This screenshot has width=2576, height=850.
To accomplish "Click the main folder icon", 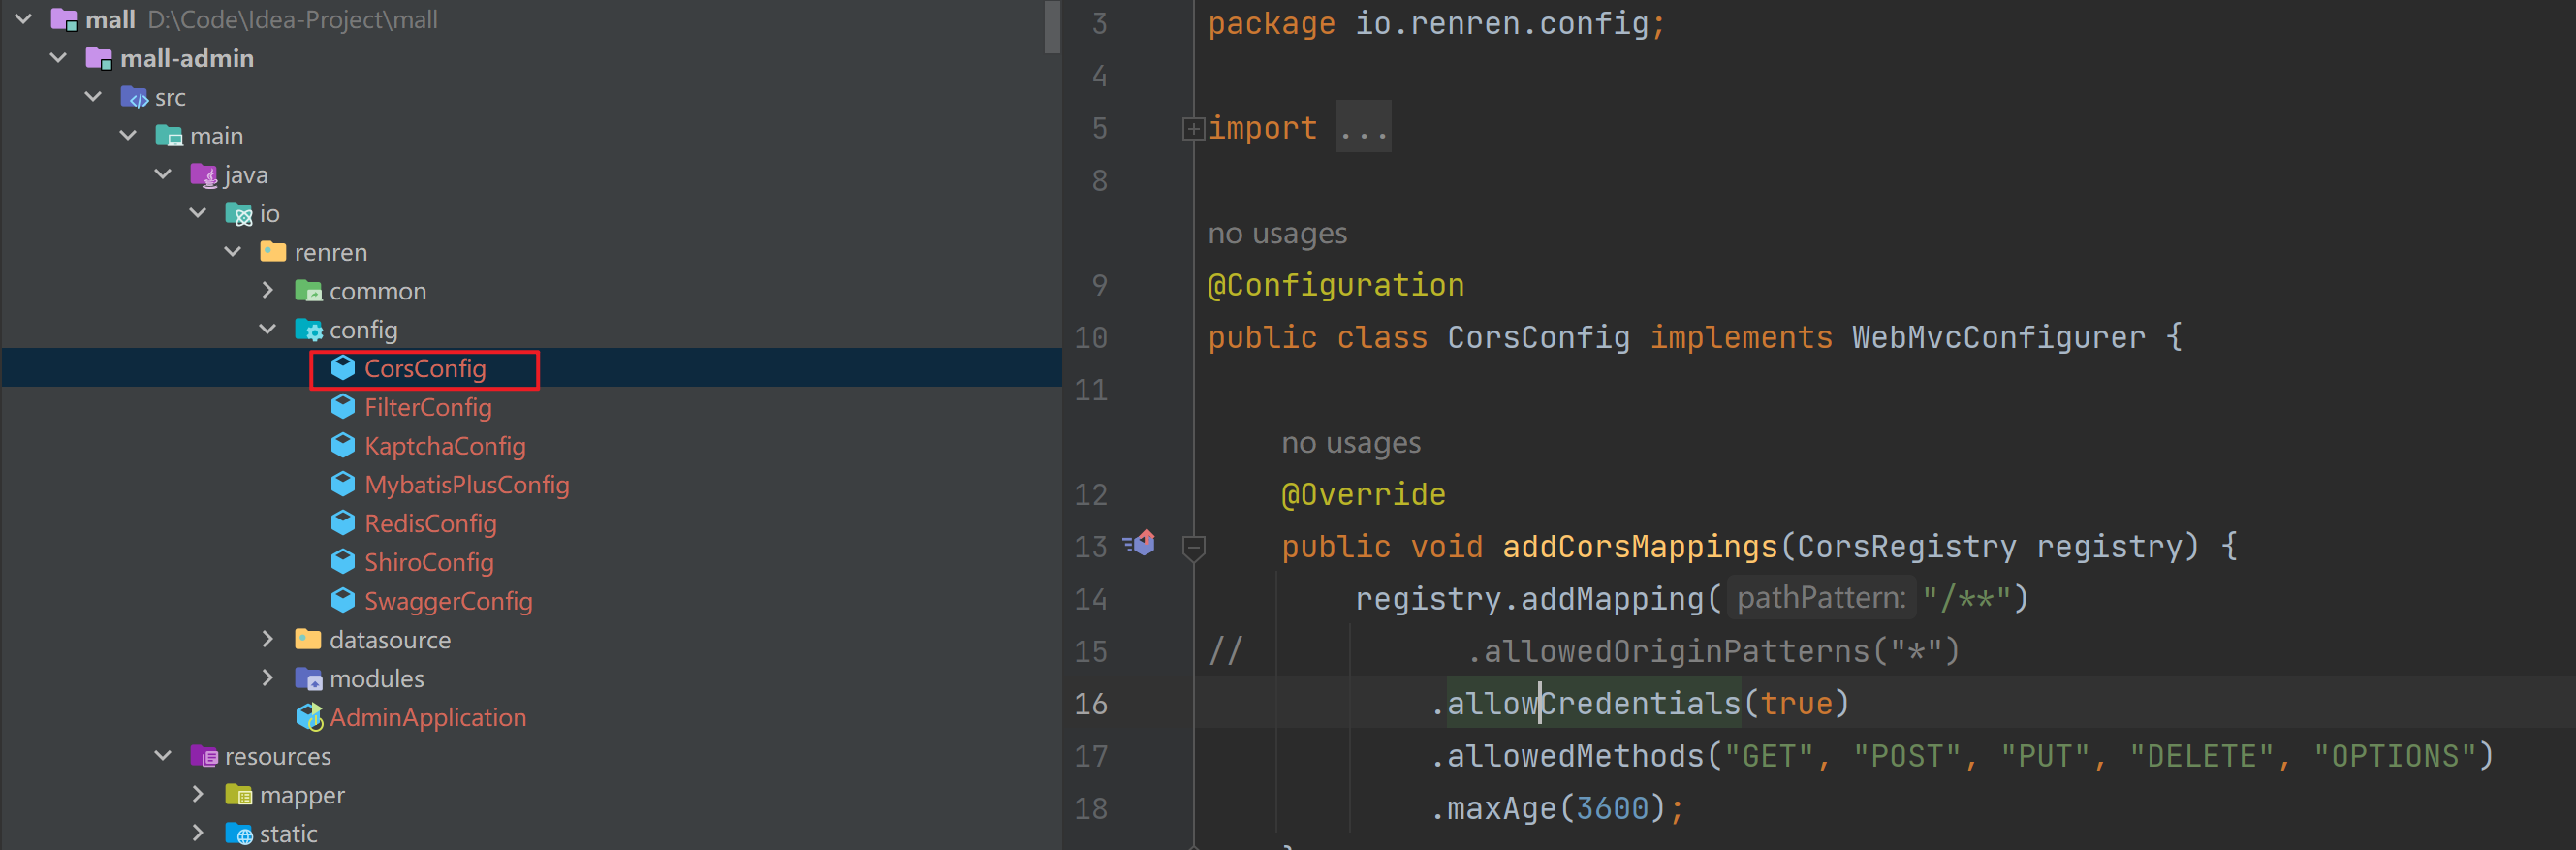I will [x=169, y=136].
